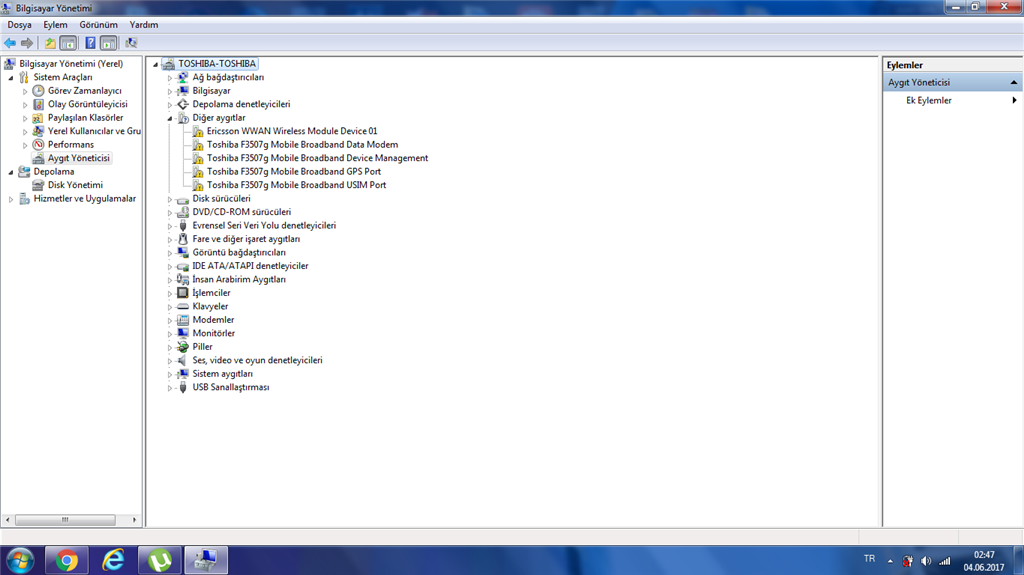Collapse the TOSHIBA-TOSHIBA root node
1024x575 pixels.
click(x=155, y=64)
